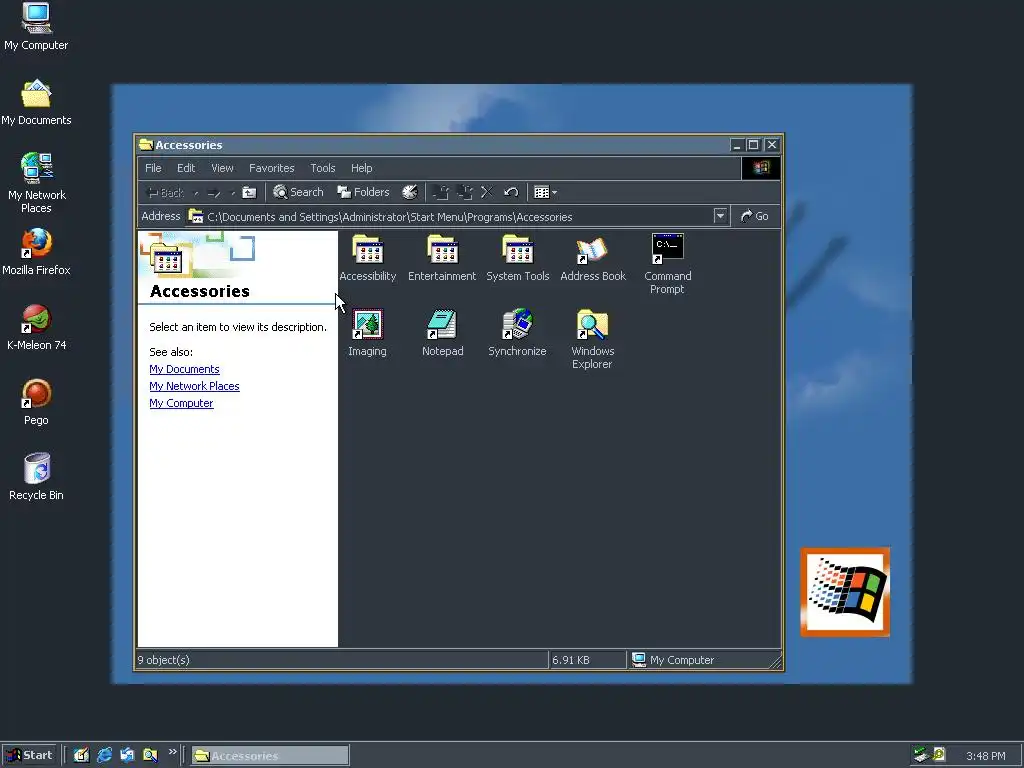Launch Internet Explorer from quick launch
This screenshot has height=768, width=1024.
coord(104,756)
